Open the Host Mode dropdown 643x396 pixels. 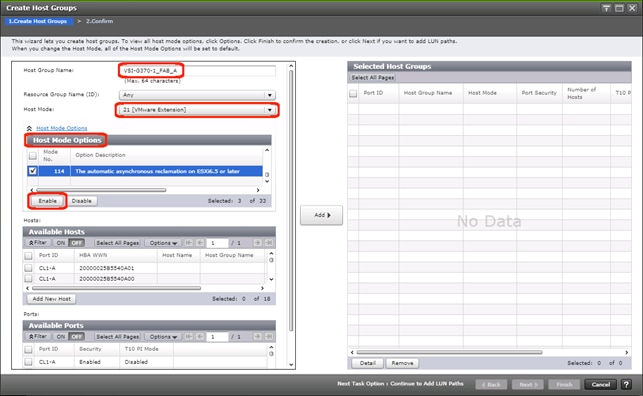click(x=197, y=110)
